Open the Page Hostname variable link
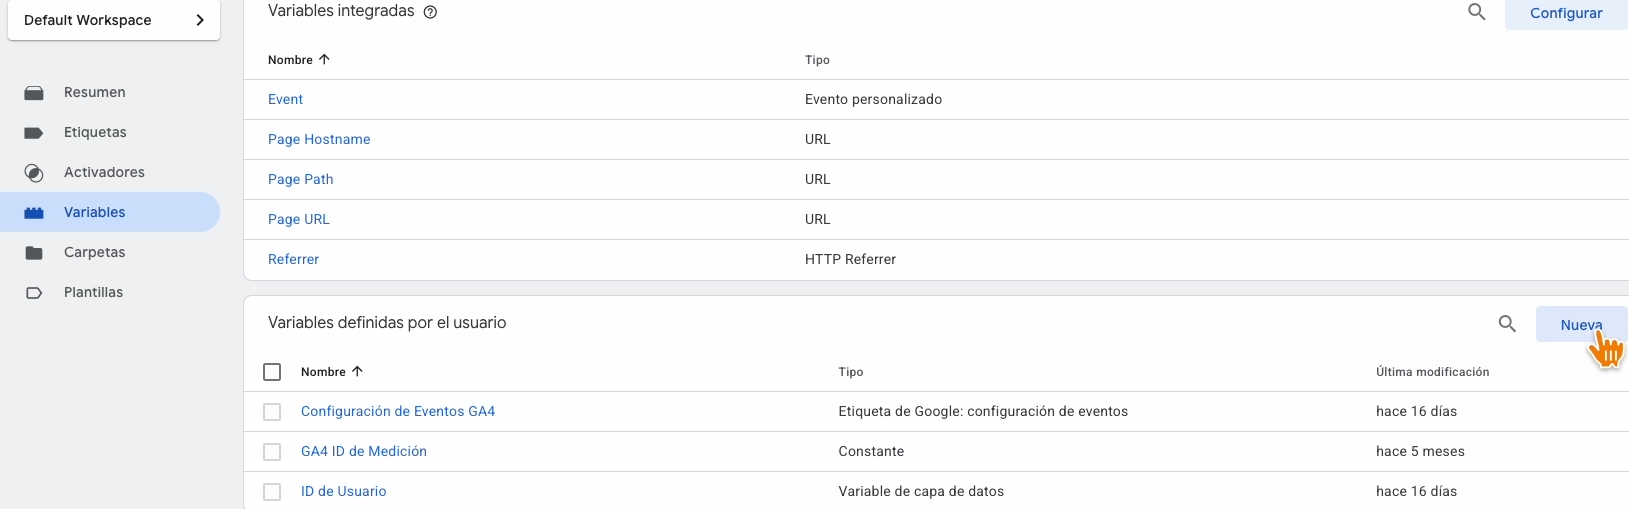The height and width of the screenshot is (509, 1629). point(319,139)
